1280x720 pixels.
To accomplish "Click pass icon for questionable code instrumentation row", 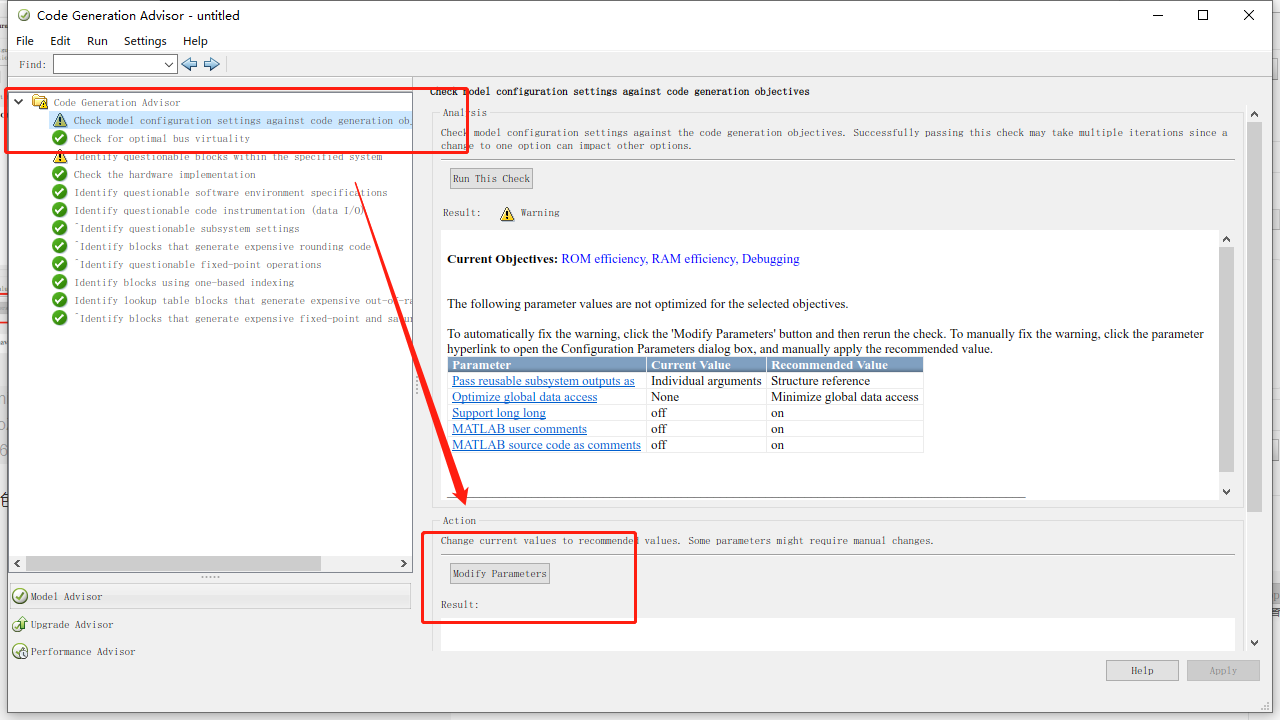I will 60,210.
